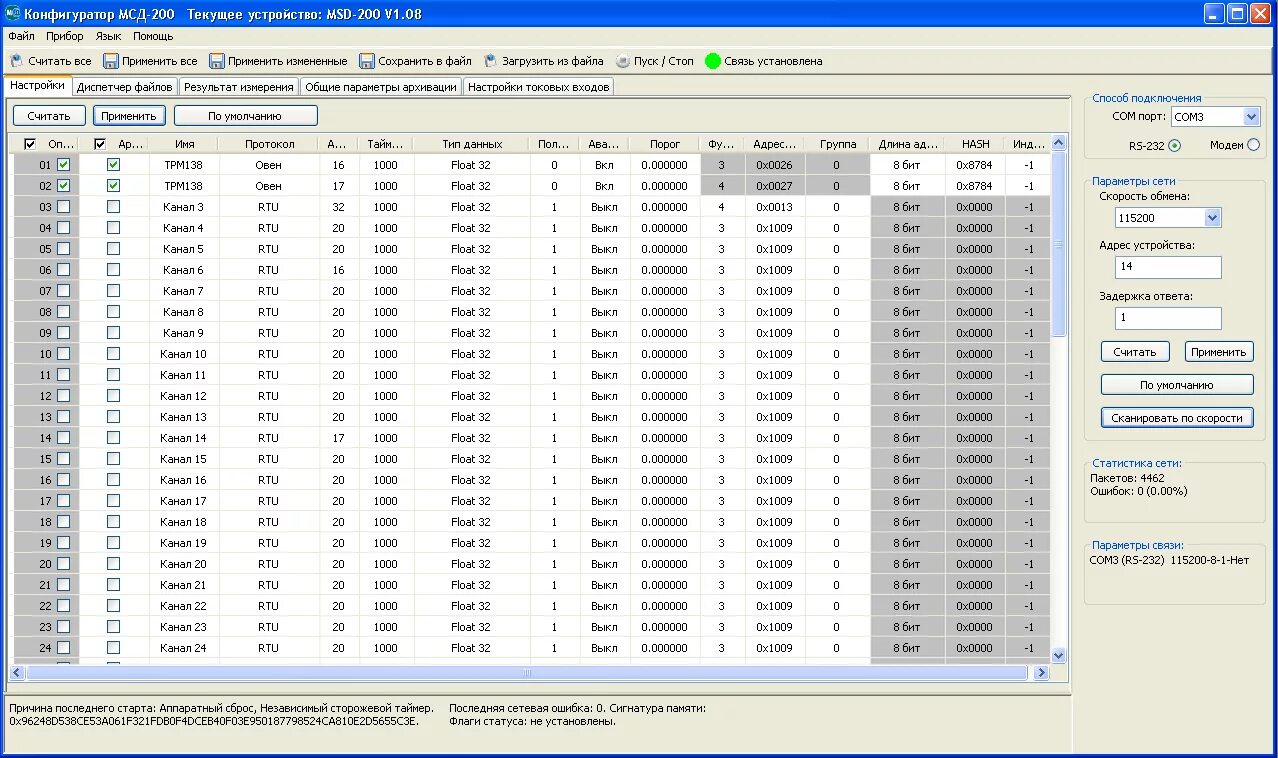Click the 'Считать все' toolbar icon
Screen dimensions: 1278x758
pos(16,61)
